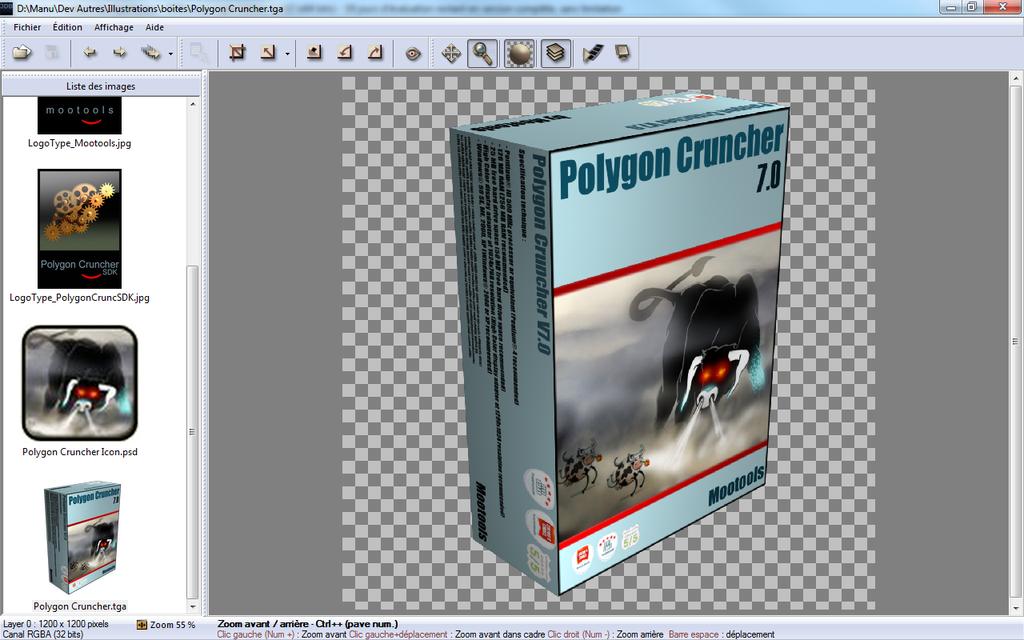Viewport: 1024px width, 640px height.
Task: Maximize the image viewer window
Action: coord(972,7)
